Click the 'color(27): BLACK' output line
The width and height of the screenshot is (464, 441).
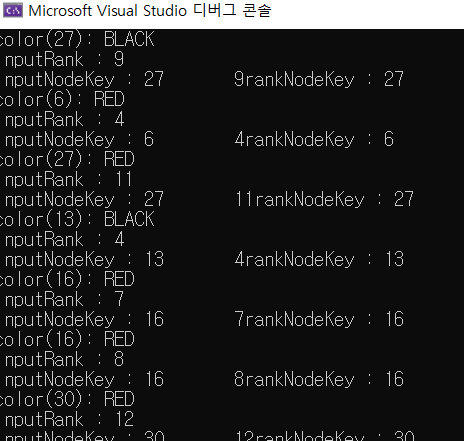click(x=77, y=39)
